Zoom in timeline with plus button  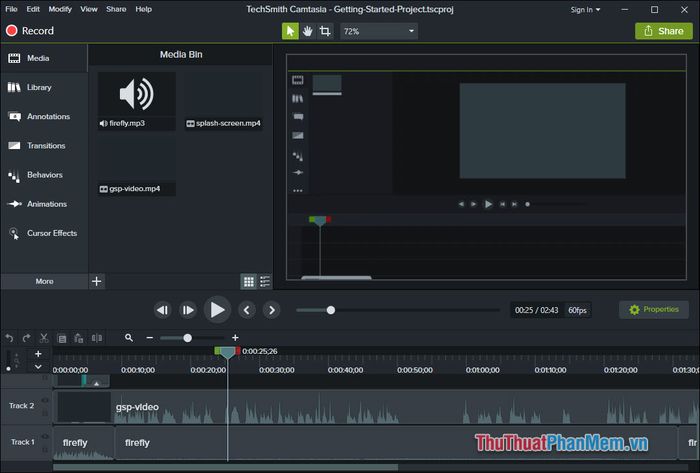235,338
